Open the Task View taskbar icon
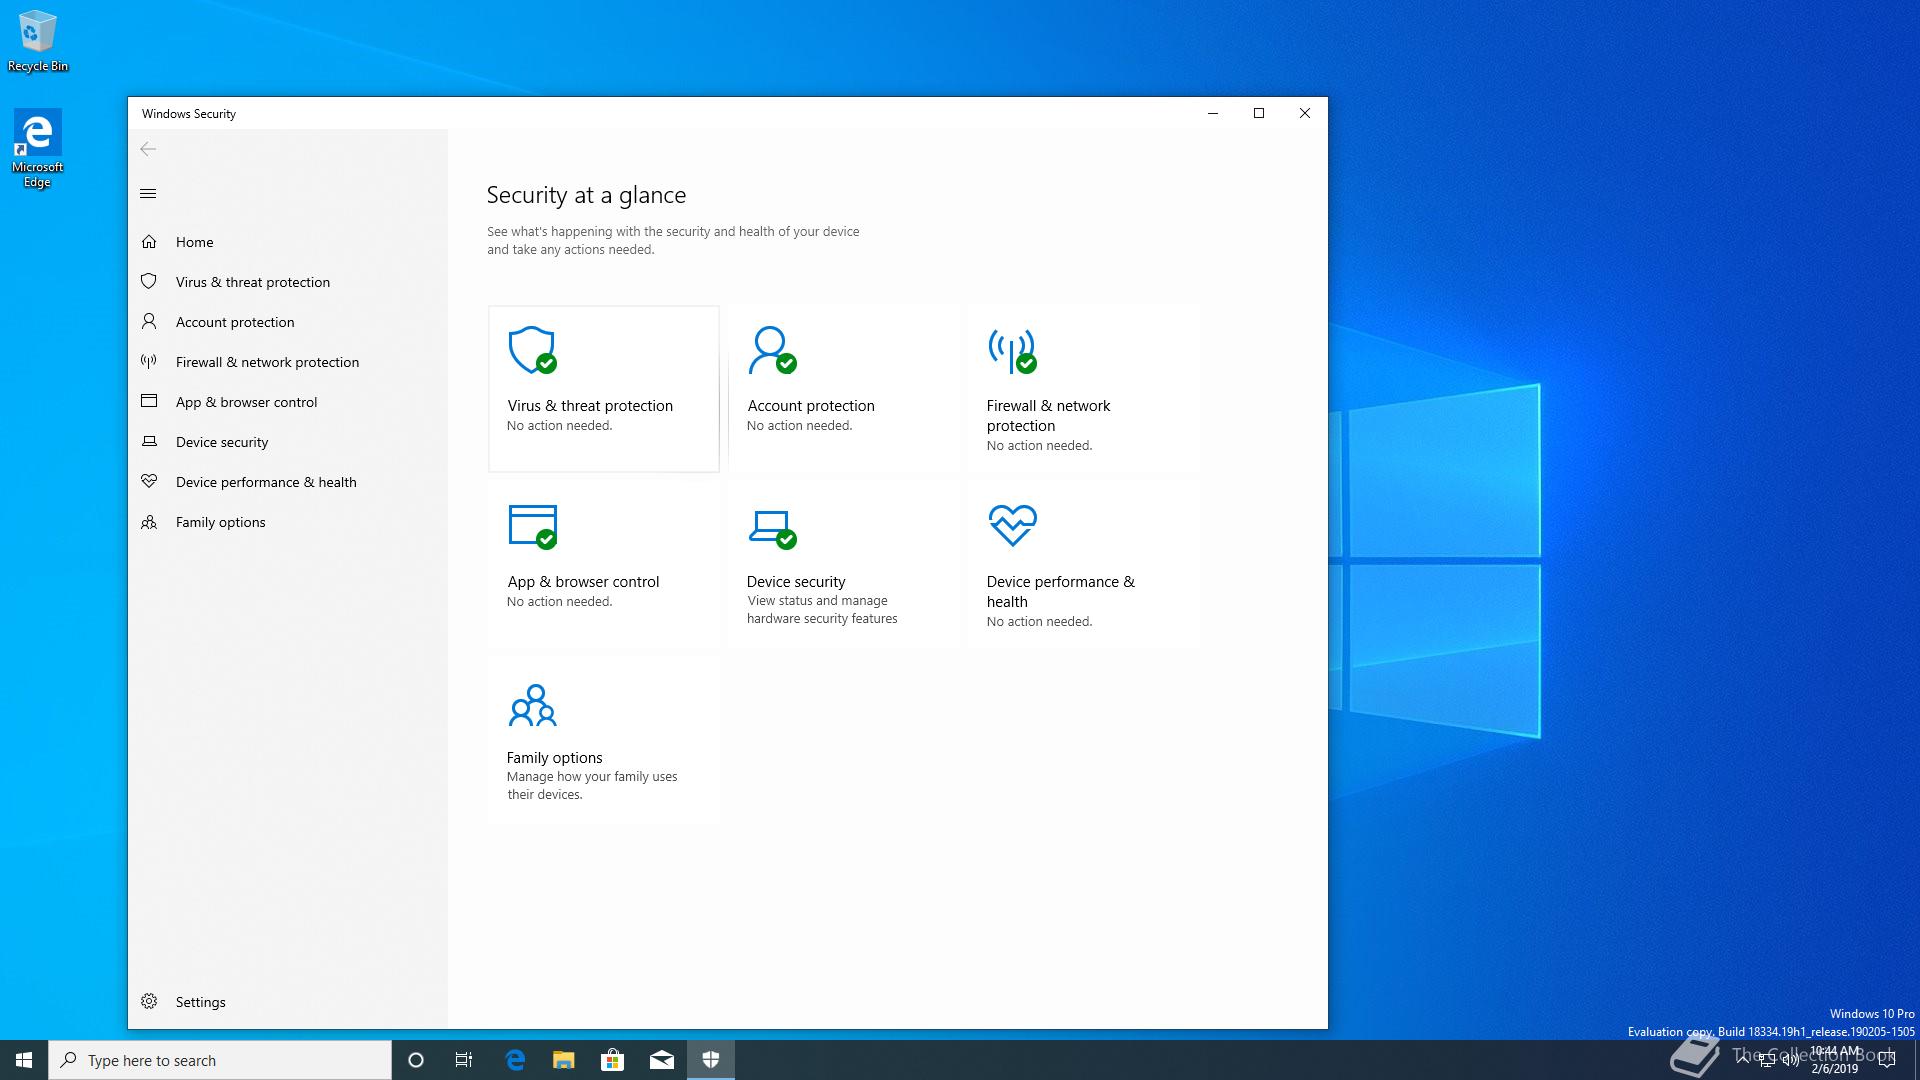Image resolution: width=1920 pixels, height=1080 pixels. [x=464, y=1060]
